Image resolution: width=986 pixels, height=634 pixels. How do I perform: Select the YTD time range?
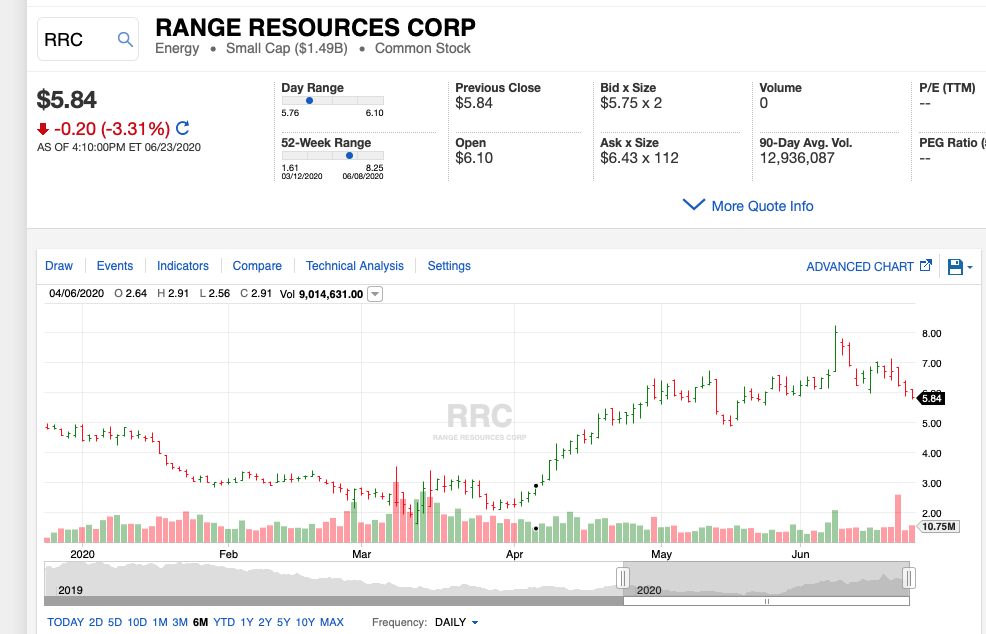pos(224,622)
